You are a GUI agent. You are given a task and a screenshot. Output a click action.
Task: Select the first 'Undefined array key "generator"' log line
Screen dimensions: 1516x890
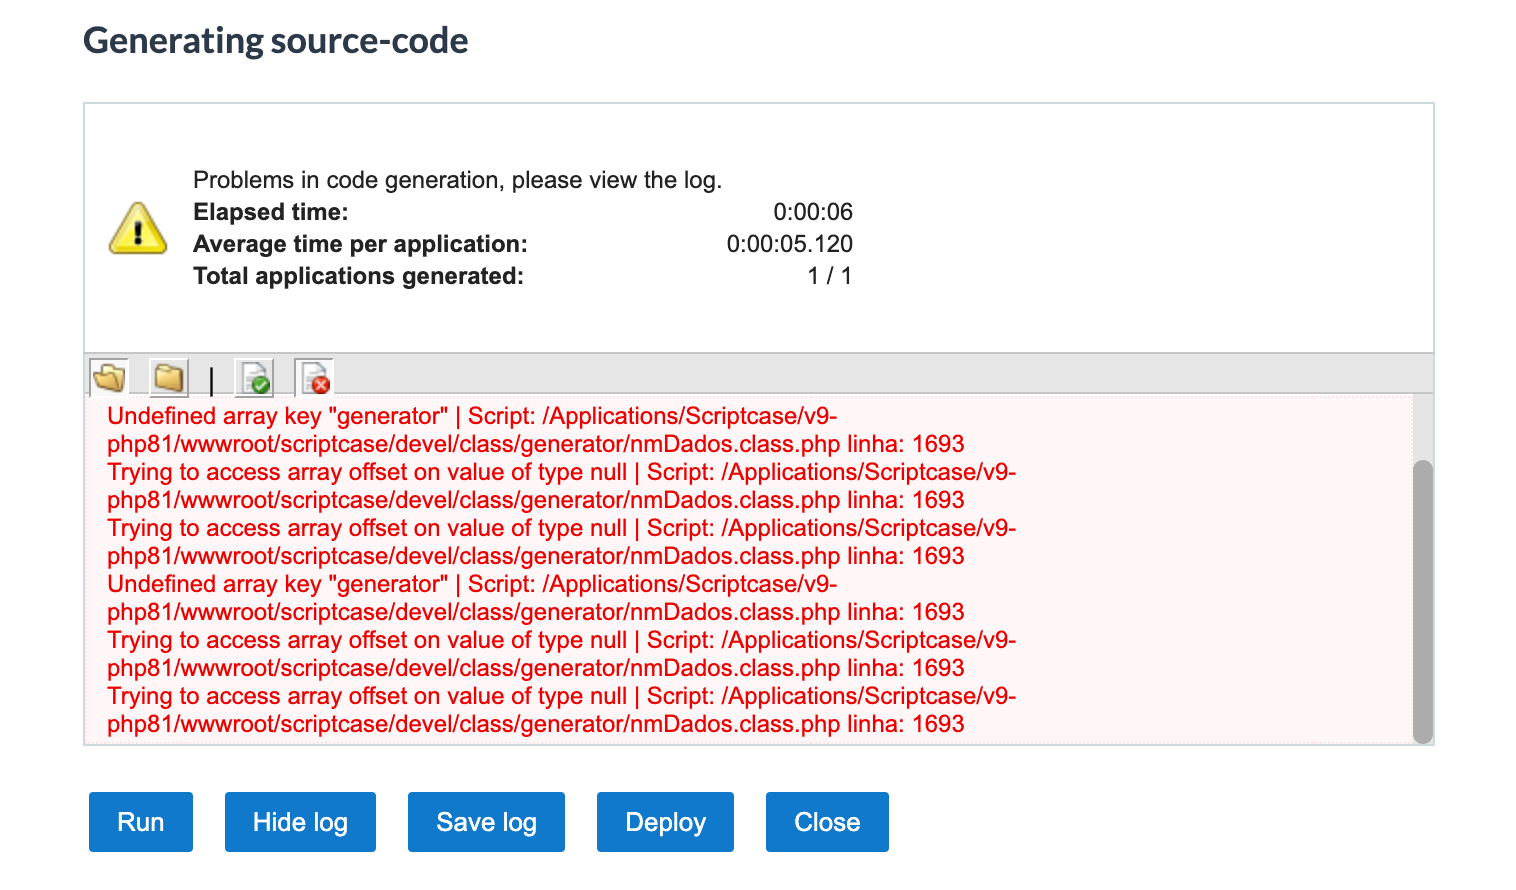536,430
